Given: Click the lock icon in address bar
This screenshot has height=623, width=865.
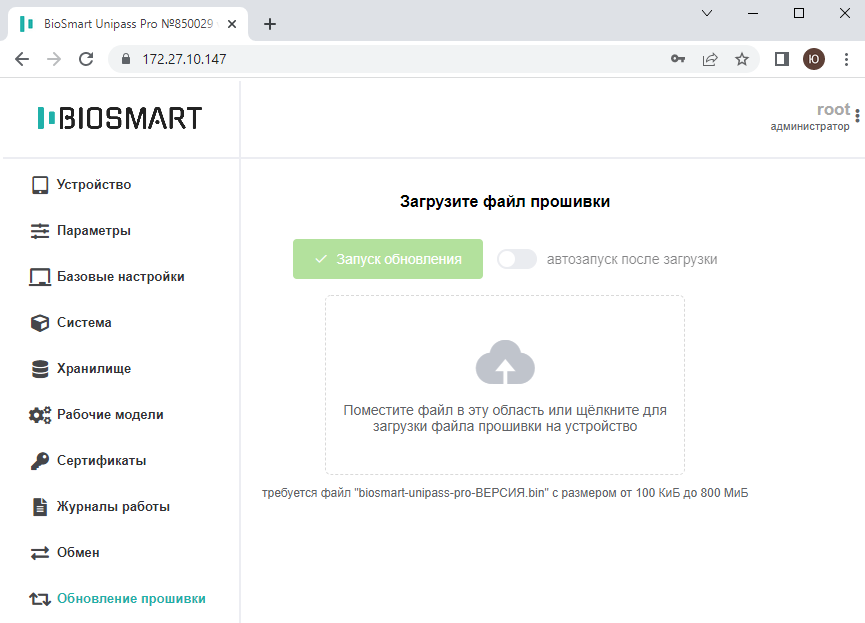Looking at the screenshot, I should [126, 59].
